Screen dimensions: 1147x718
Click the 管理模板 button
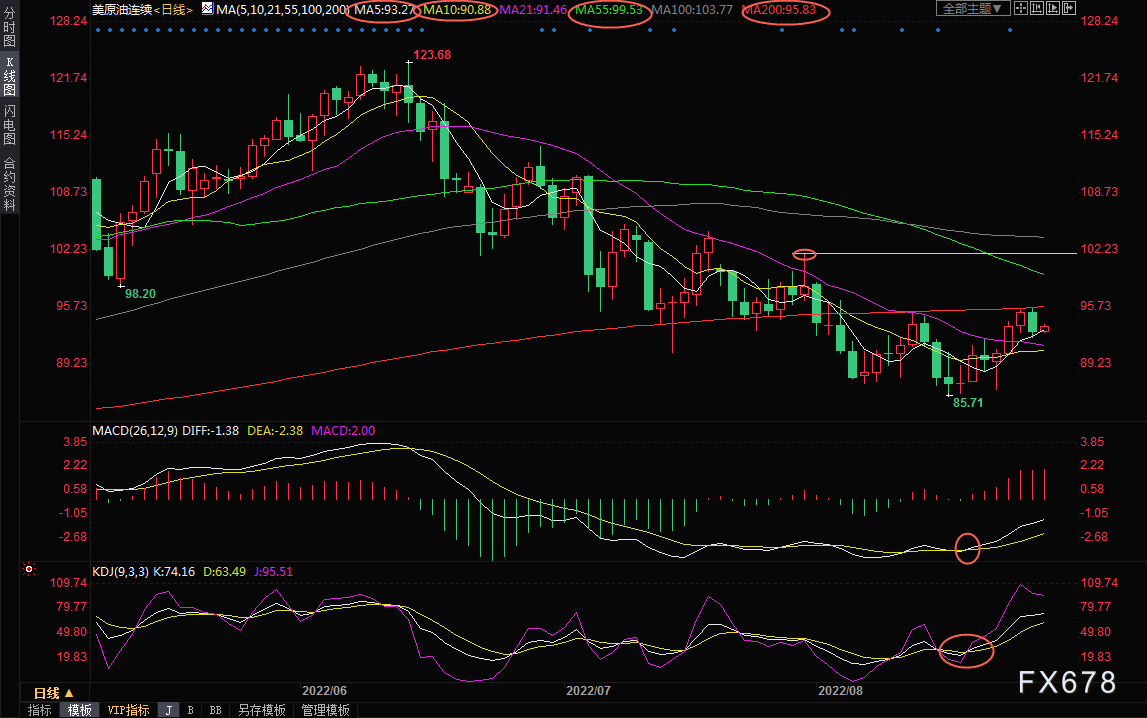pyautogui.click(x=326, y=710)
